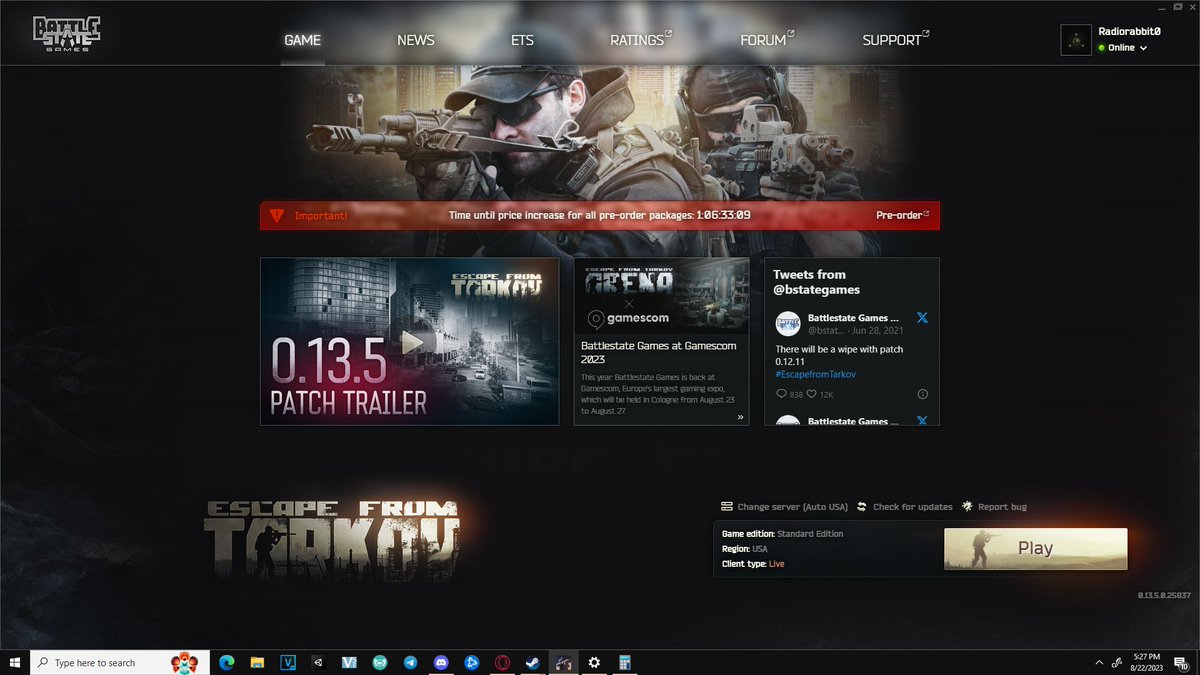The width and height of the screenshot is (1200, 675).
Task: Click the Change server icon
Action: click(727, 507)
